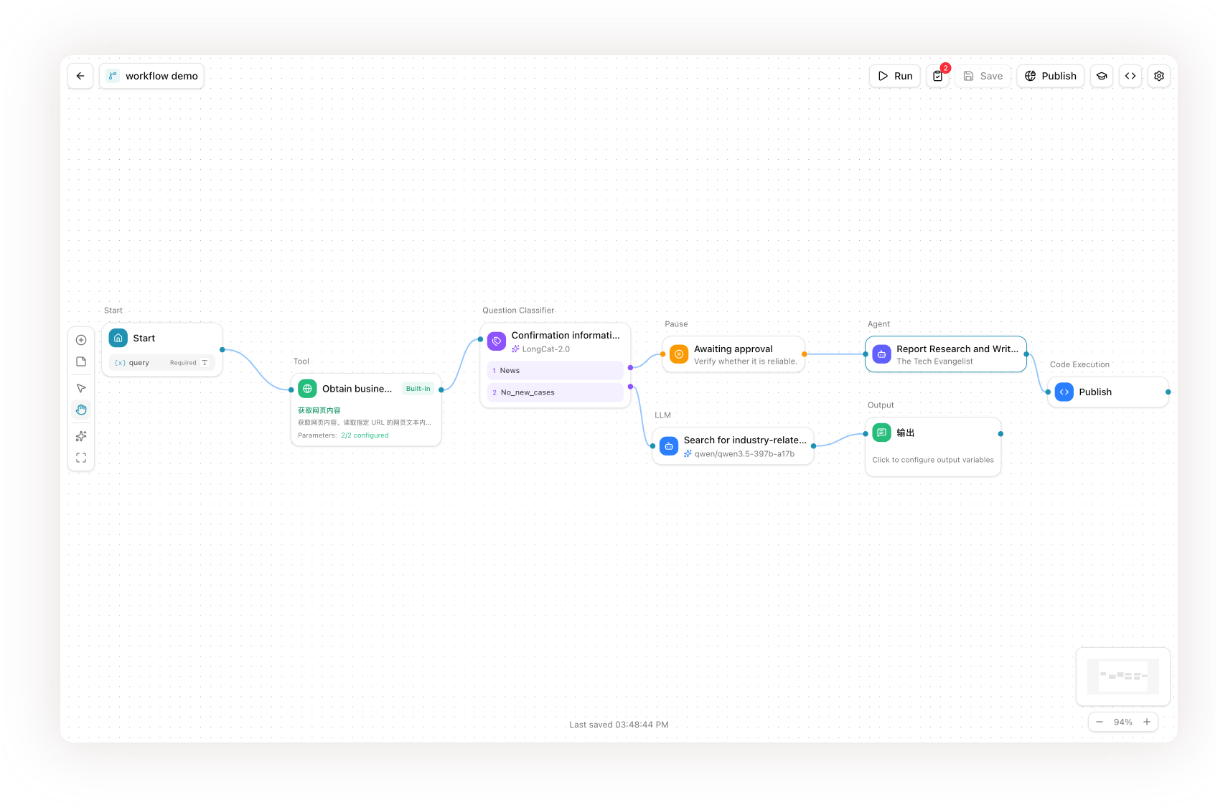Click the text type icon beside Required
Screen dimensions: 1217x808
[205, 362]
